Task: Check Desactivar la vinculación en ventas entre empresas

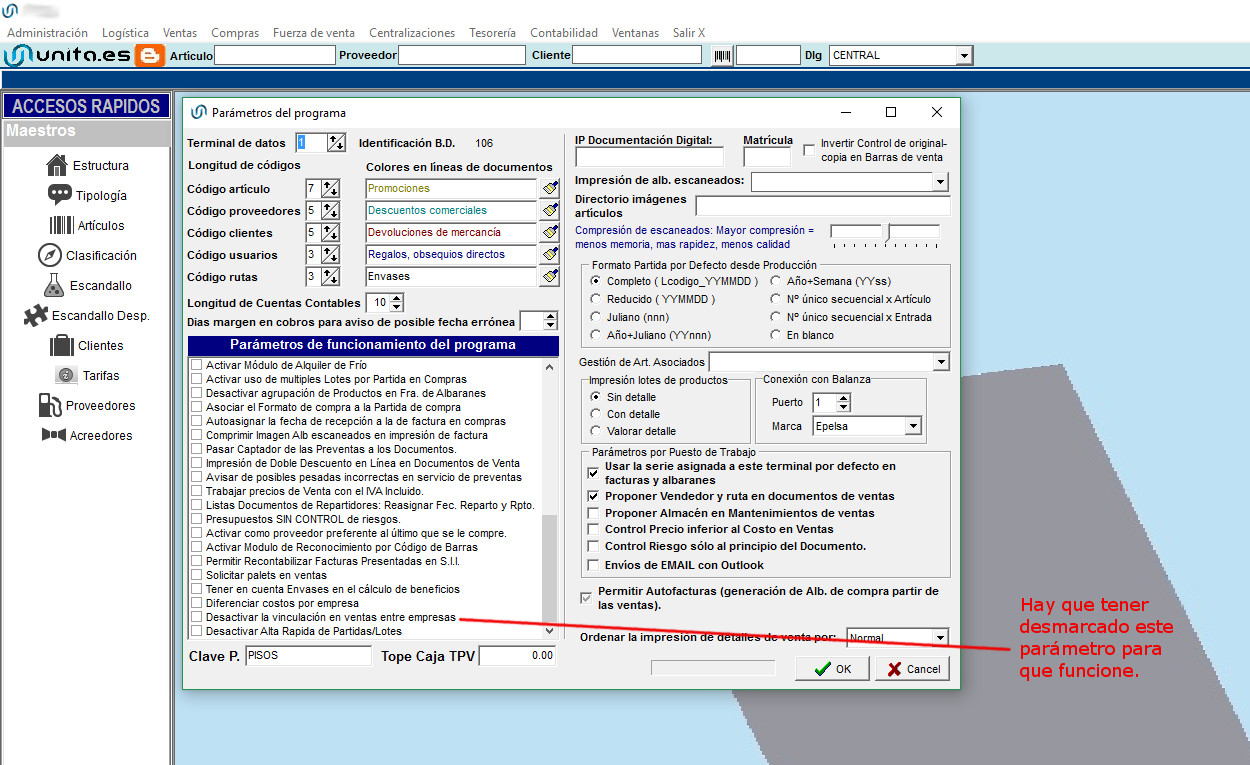Action: point(196,618)
